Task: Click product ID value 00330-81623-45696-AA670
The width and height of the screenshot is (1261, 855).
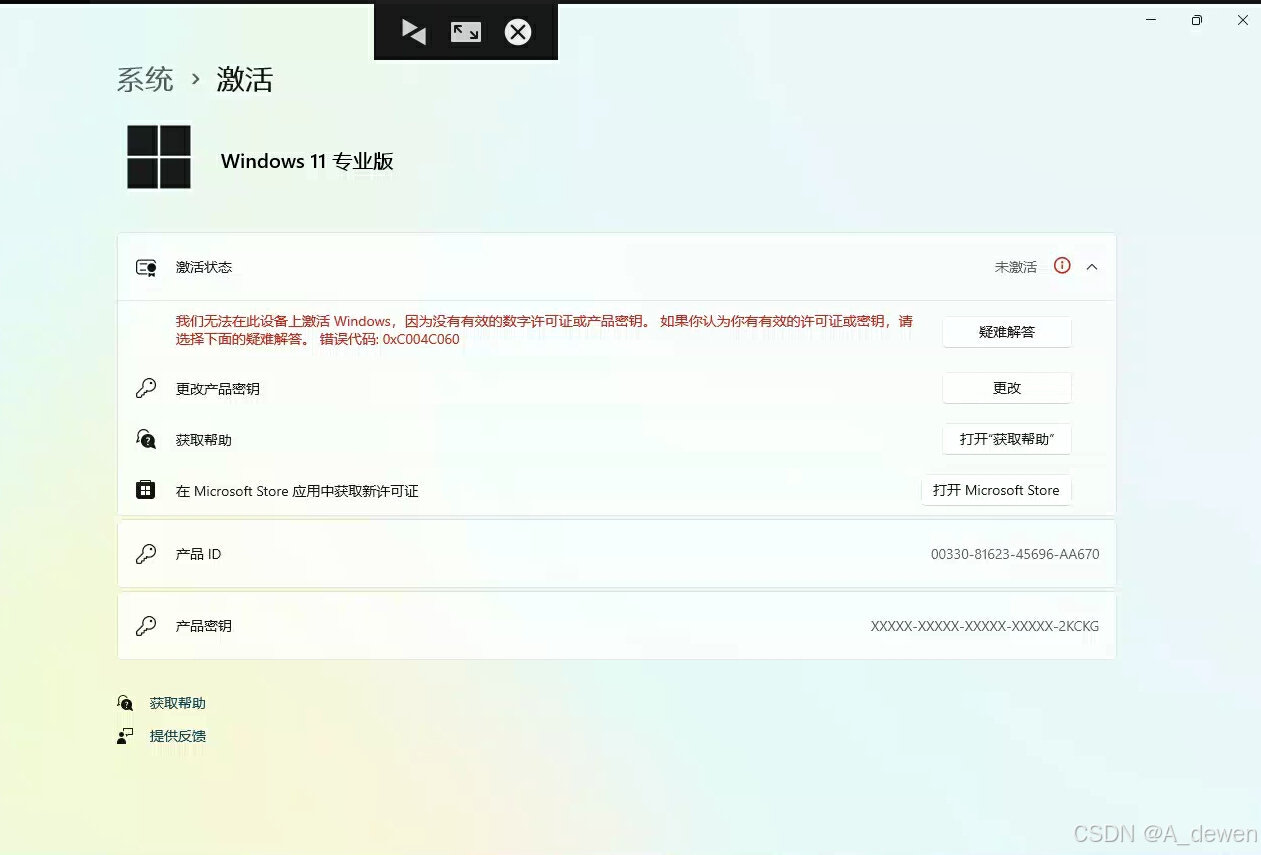Action: [1015, 554]
